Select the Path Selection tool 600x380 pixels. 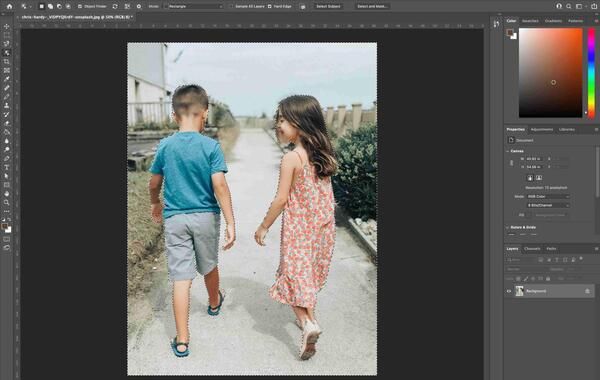(x=7, y=176)
